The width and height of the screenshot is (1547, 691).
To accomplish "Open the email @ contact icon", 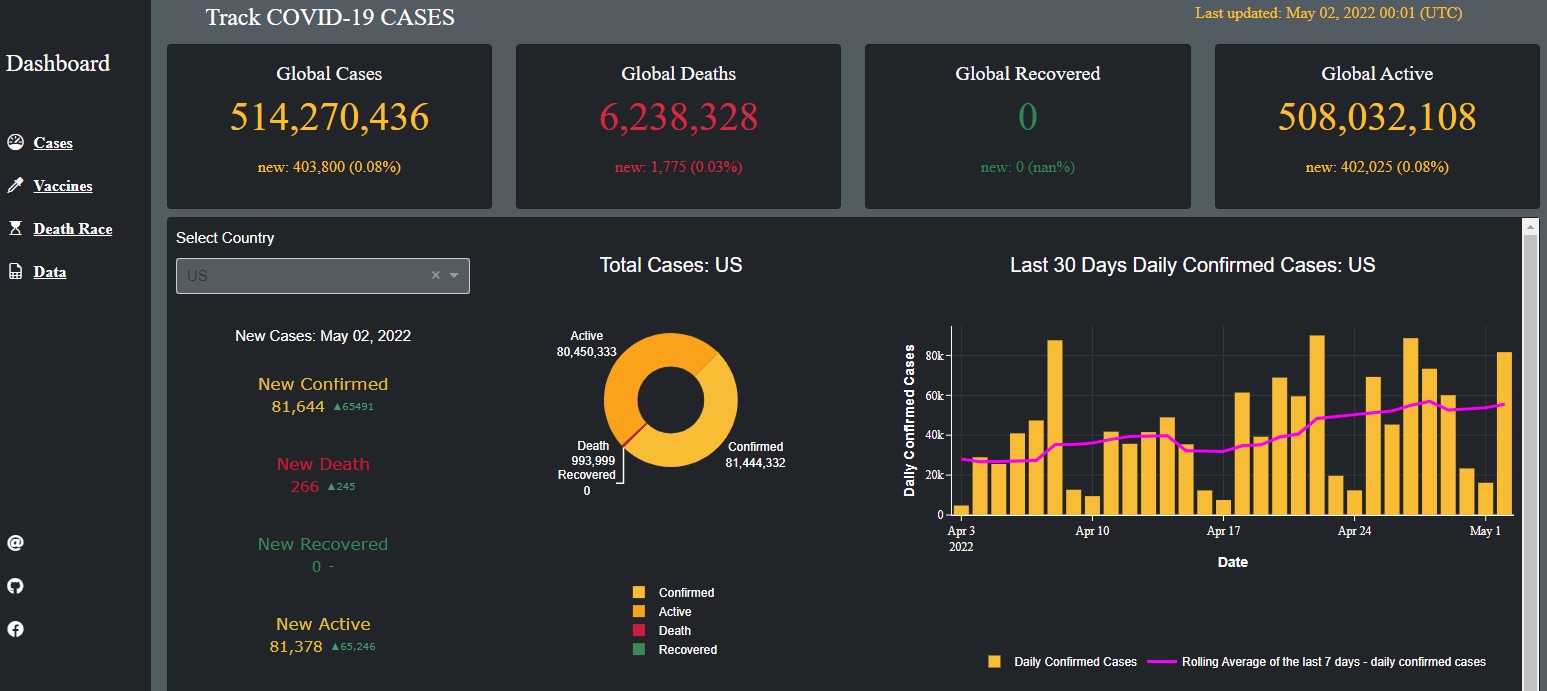I will 15,543.
